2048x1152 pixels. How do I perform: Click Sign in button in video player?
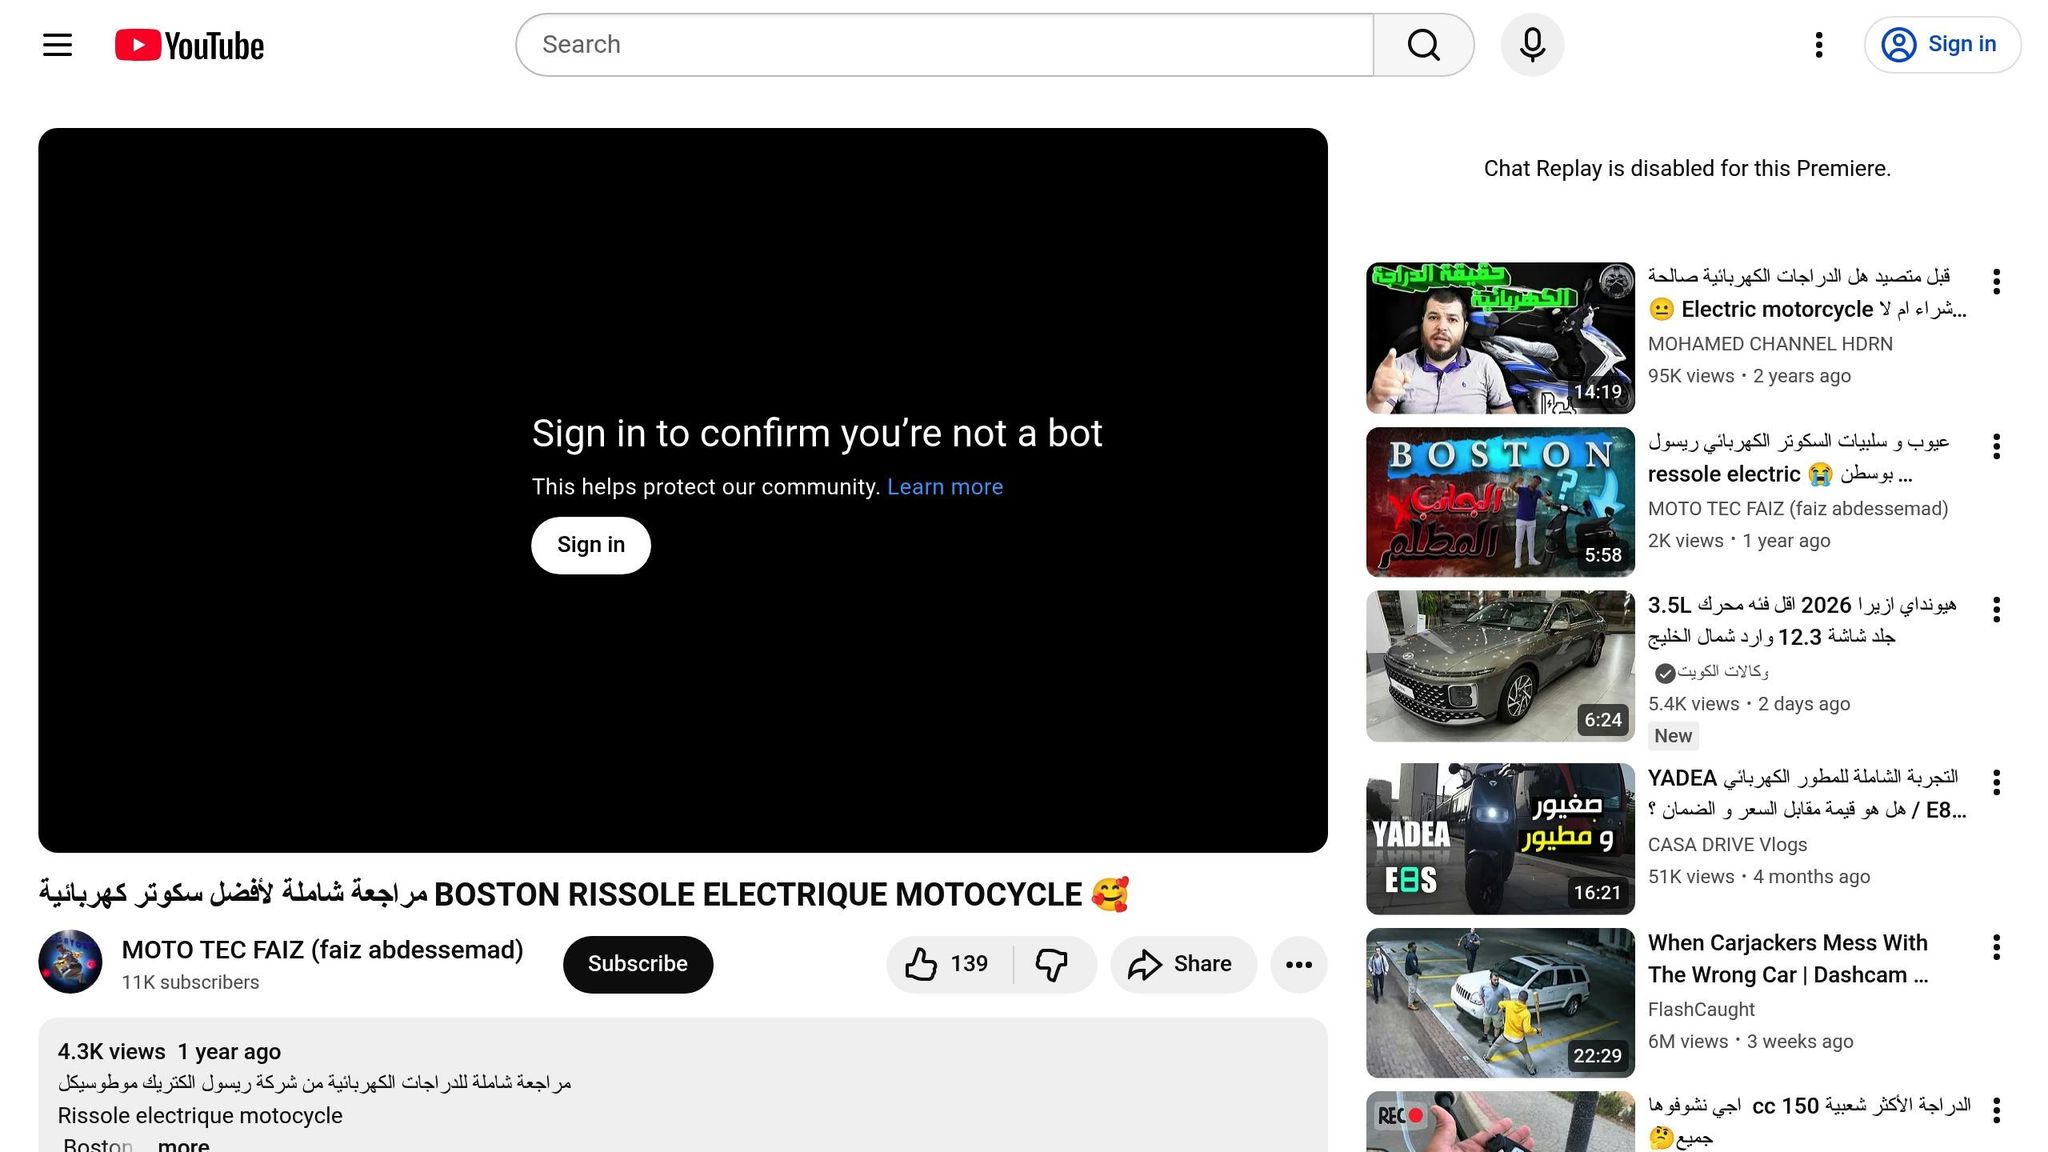click(590, 545)
